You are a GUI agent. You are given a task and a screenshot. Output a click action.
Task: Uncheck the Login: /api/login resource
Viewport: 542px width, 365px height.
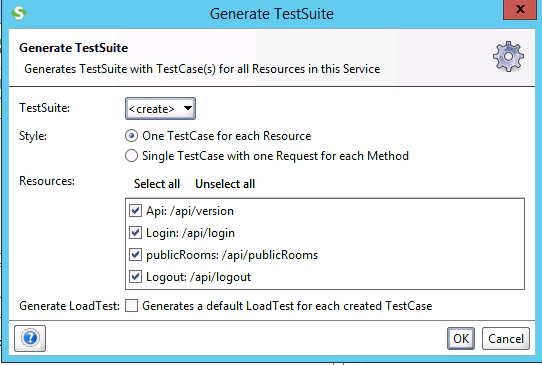click(135, 233)
